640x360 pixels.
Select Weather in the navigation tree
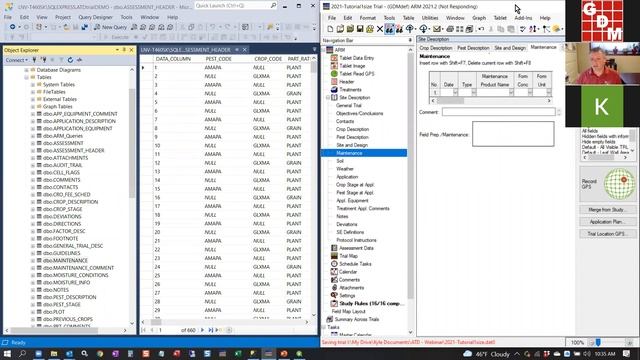[x=345, y=169]
